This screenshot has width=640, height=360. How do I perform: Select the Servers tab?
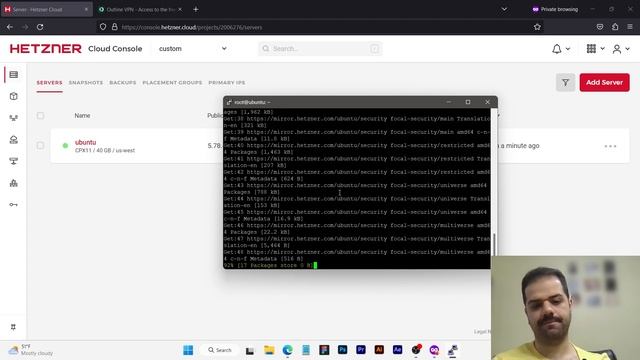point(49,82)
